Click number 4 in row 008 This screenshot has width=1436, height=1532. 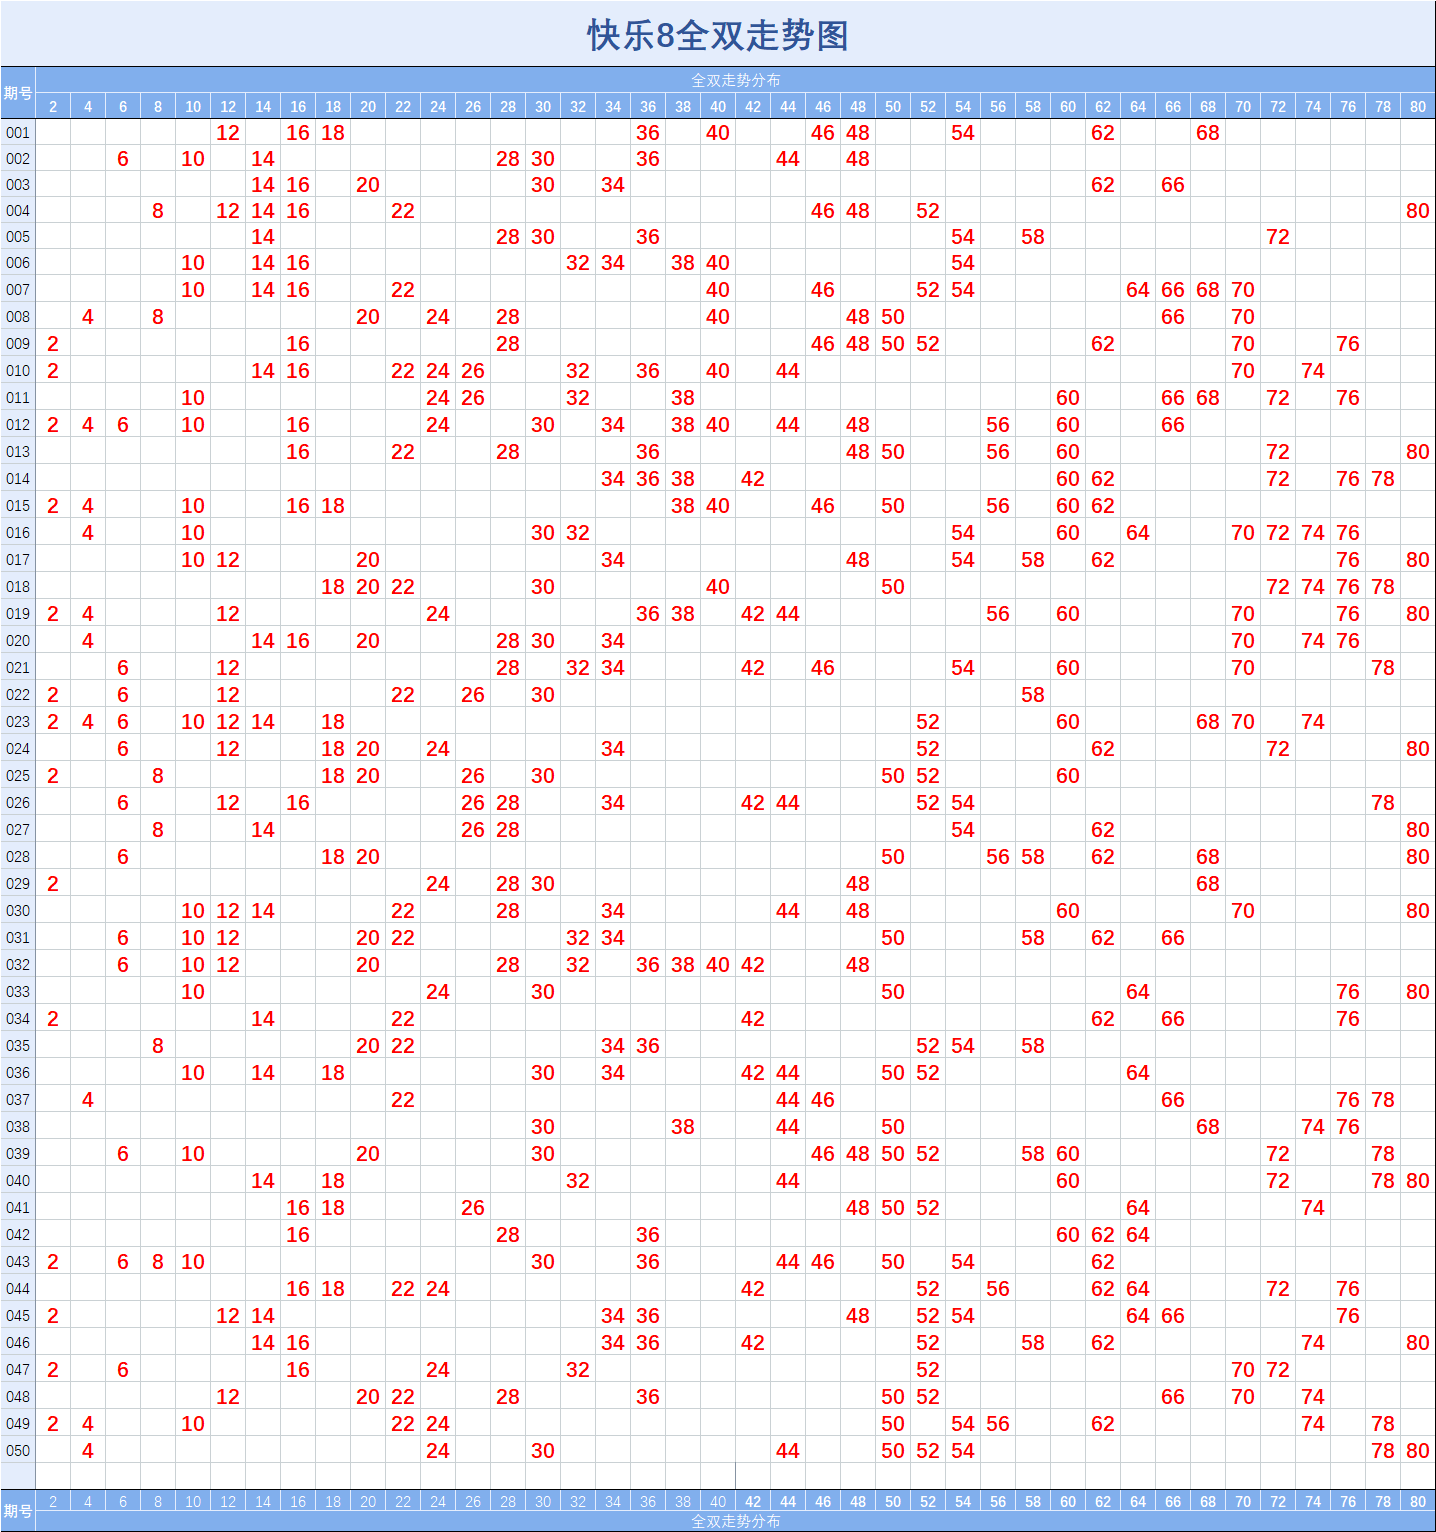coord(88,317)
